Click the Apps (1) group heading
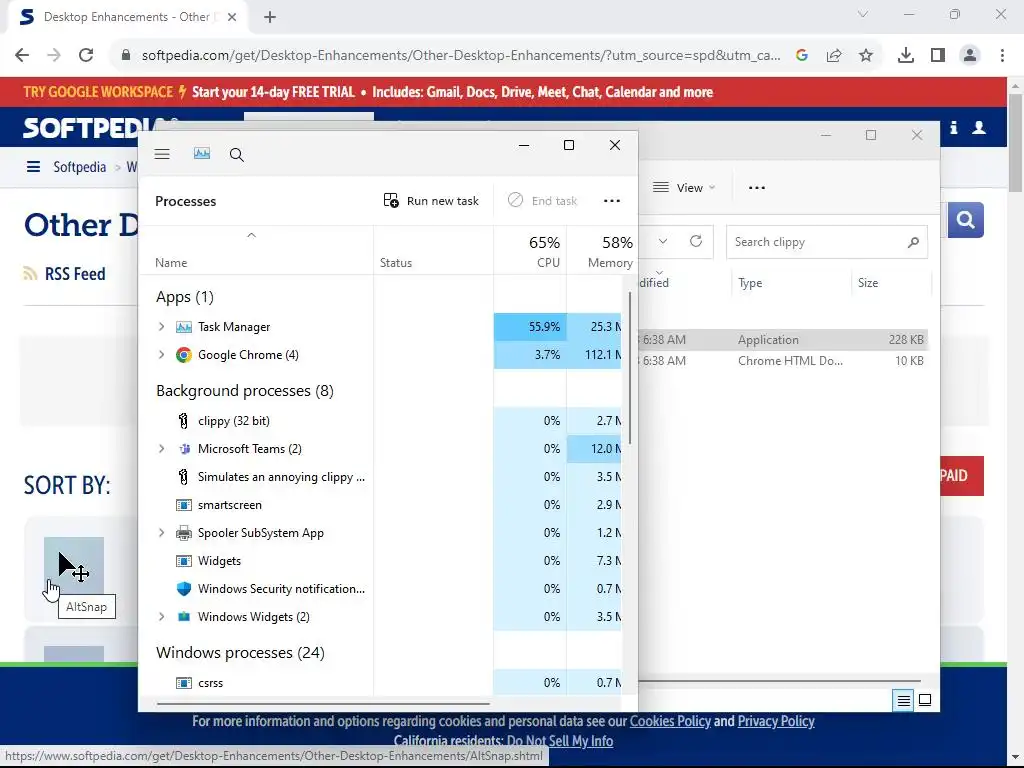 [x=185, y=297]
